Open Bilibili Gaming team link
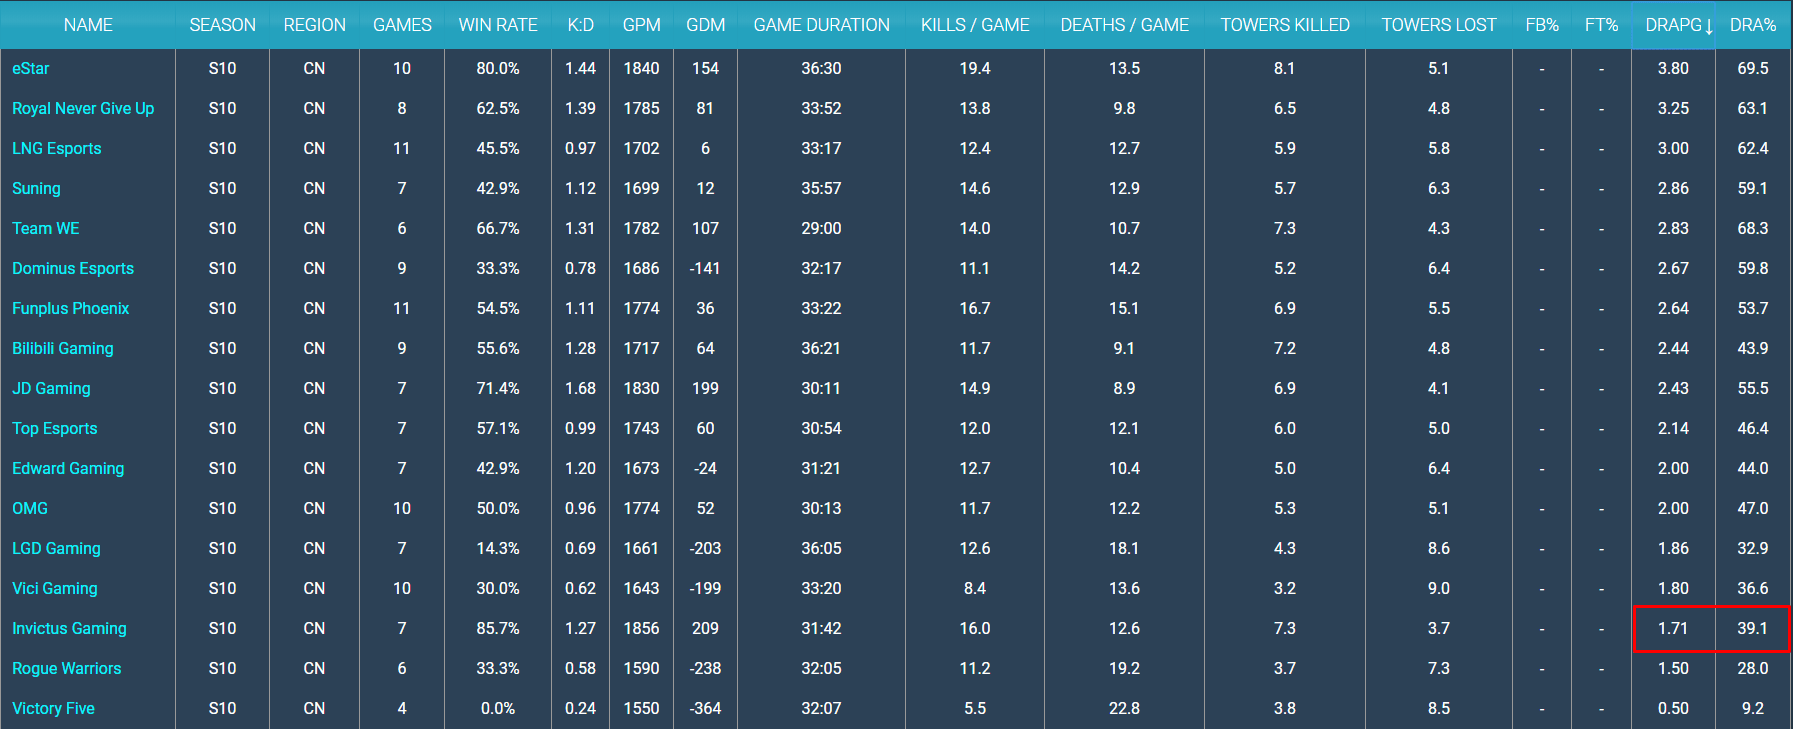The width and height of the screenshot is (1793, 729). point(63,348)
